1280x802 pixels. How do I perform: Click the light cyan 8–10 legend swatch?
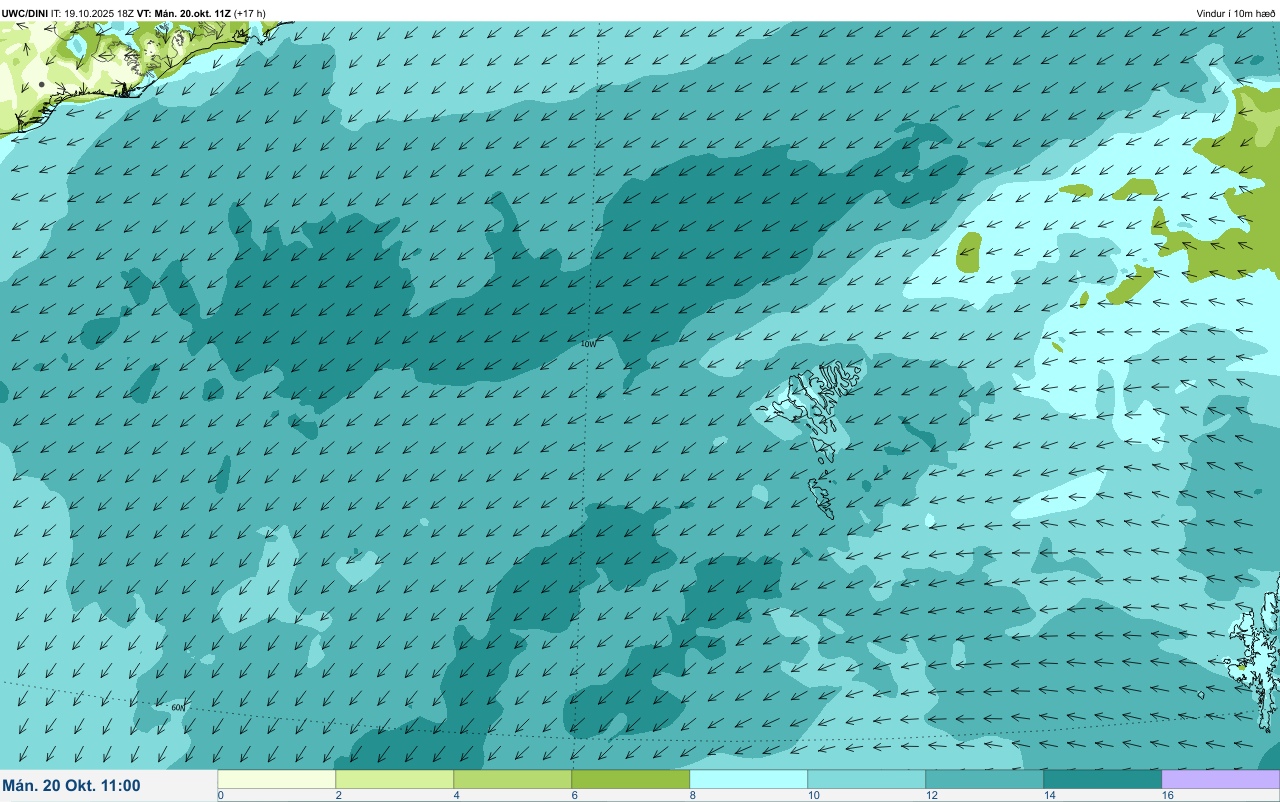point(749,779)
